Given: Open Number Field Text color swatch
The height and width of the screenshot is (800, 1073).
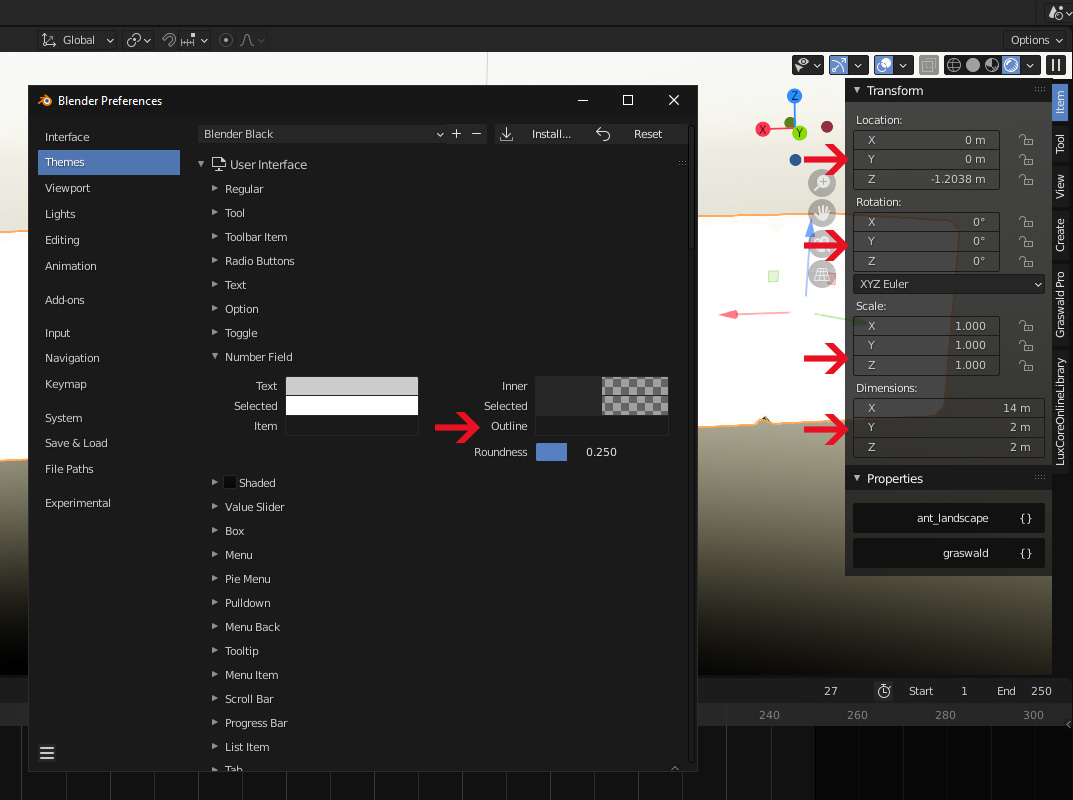Looking at the screenshot, I should pos(352,386).
